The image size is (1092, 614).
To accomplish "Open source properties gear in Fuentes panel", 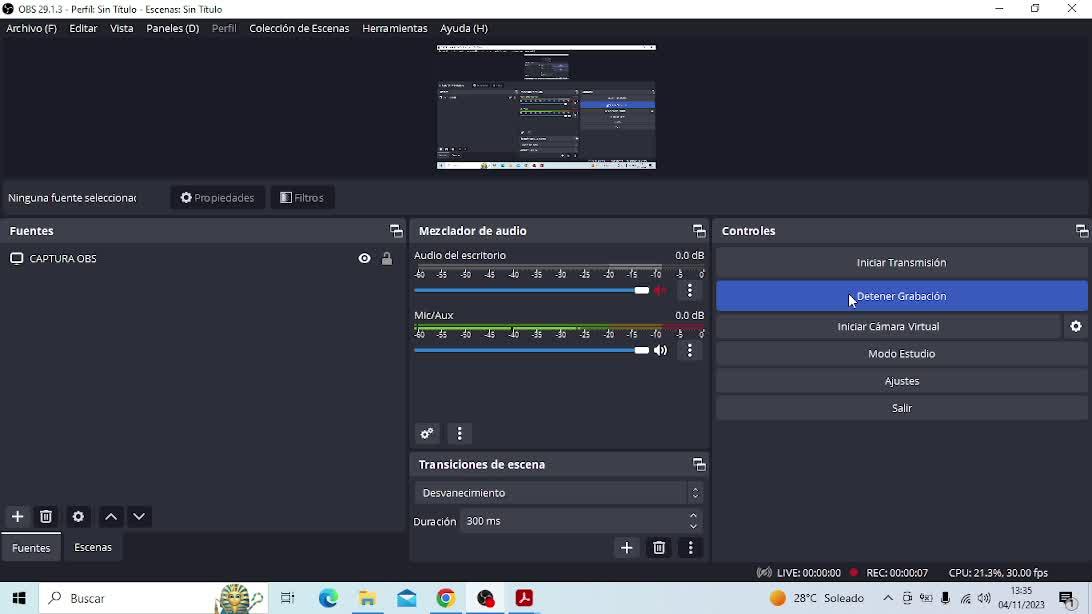I will point(78,517).
